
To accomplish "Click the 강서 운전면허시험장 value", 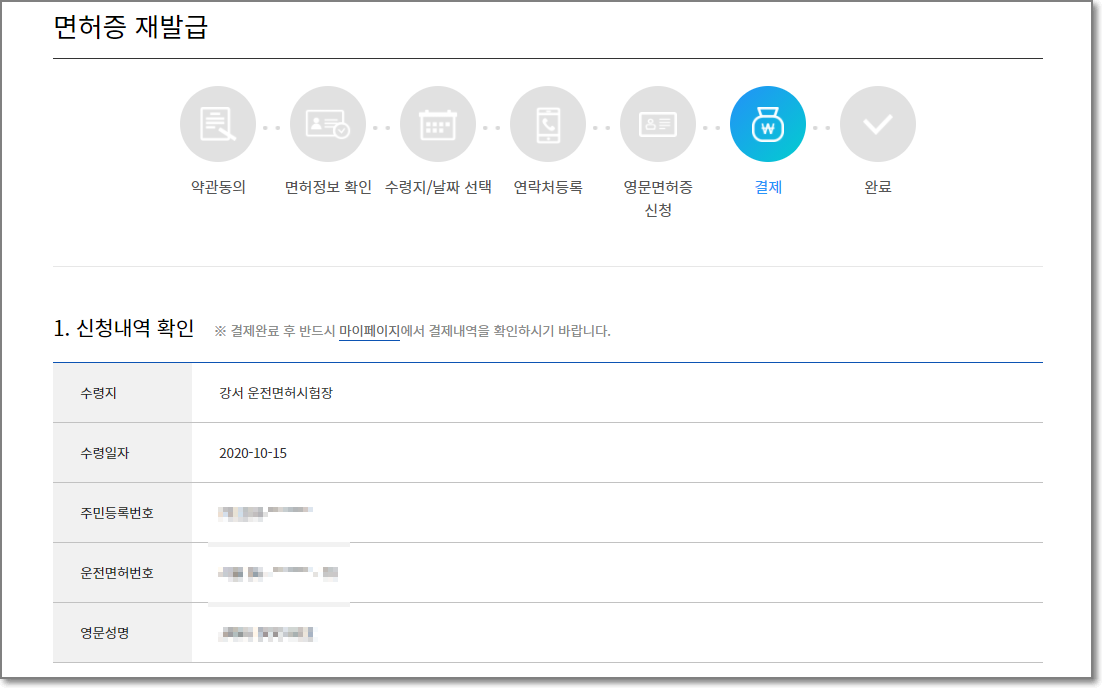I will (x=276, y=393).
